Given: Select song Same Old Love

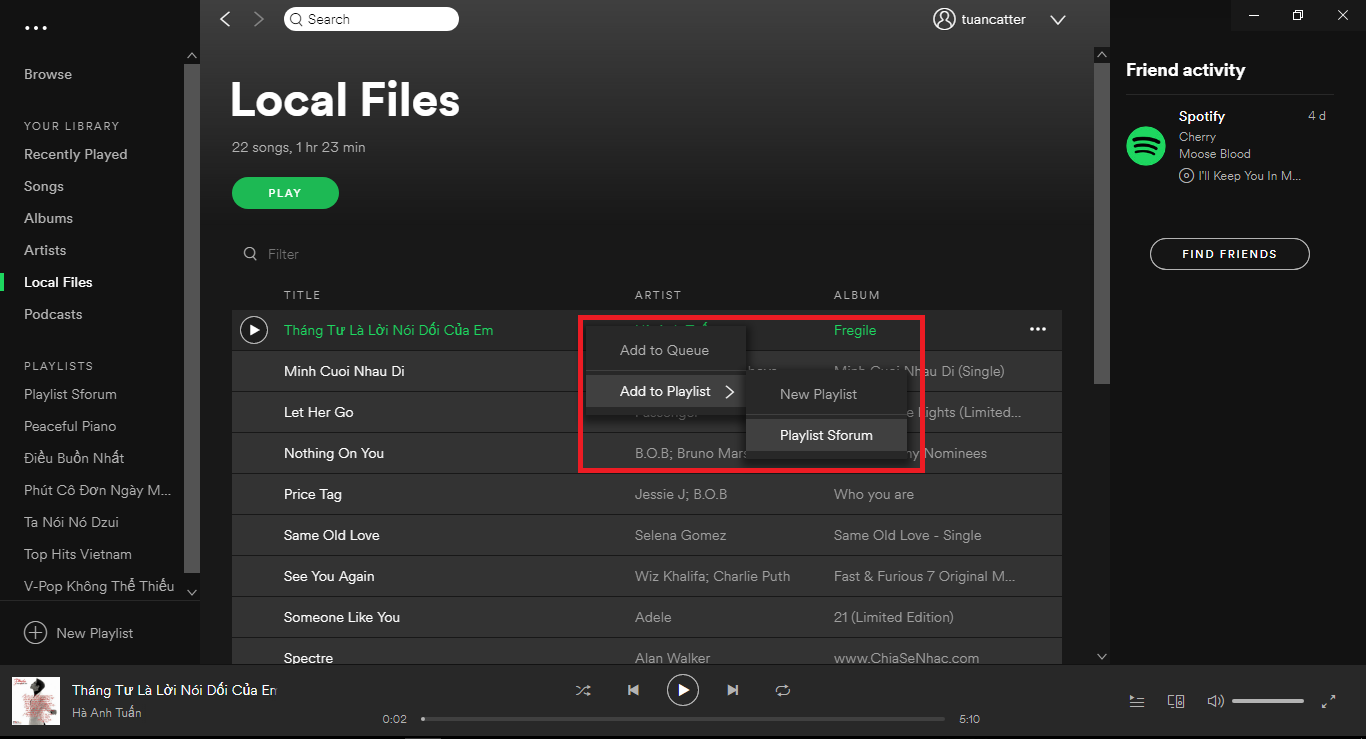Looking at the screenshot, I should click(332, 535).
